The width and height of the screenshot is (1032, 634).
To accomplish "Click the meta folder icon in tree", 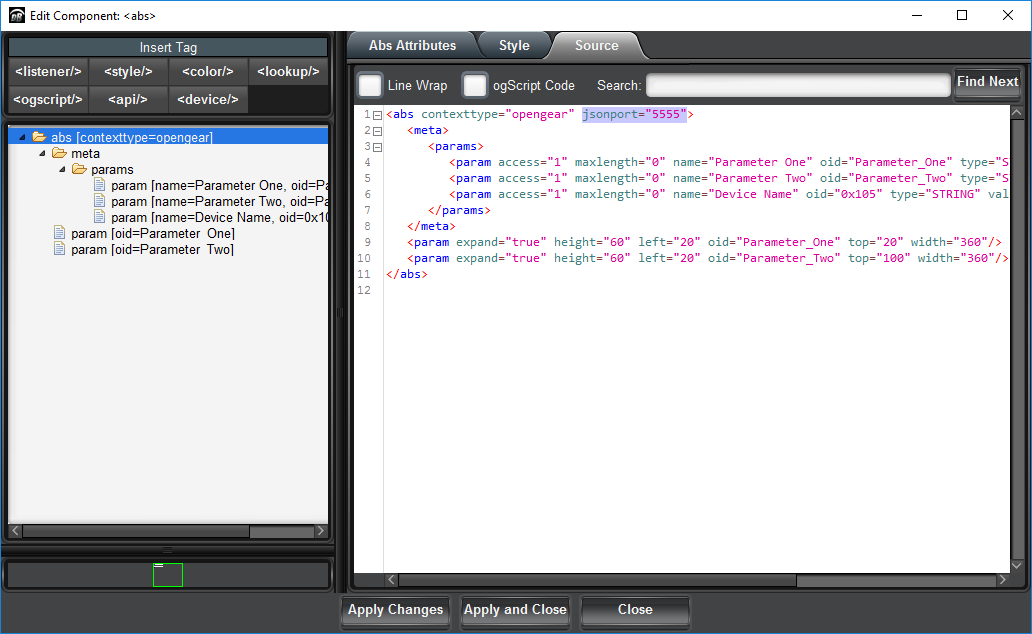I will click(x=59, y=153).
